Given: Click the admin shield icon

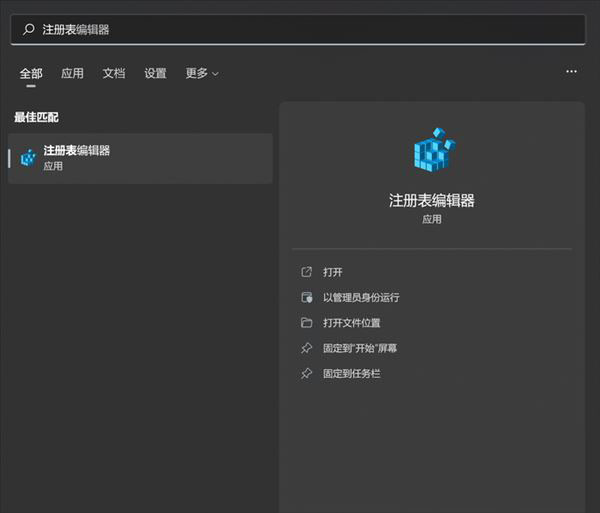Looking at the screenshot, I should (307, 297).
